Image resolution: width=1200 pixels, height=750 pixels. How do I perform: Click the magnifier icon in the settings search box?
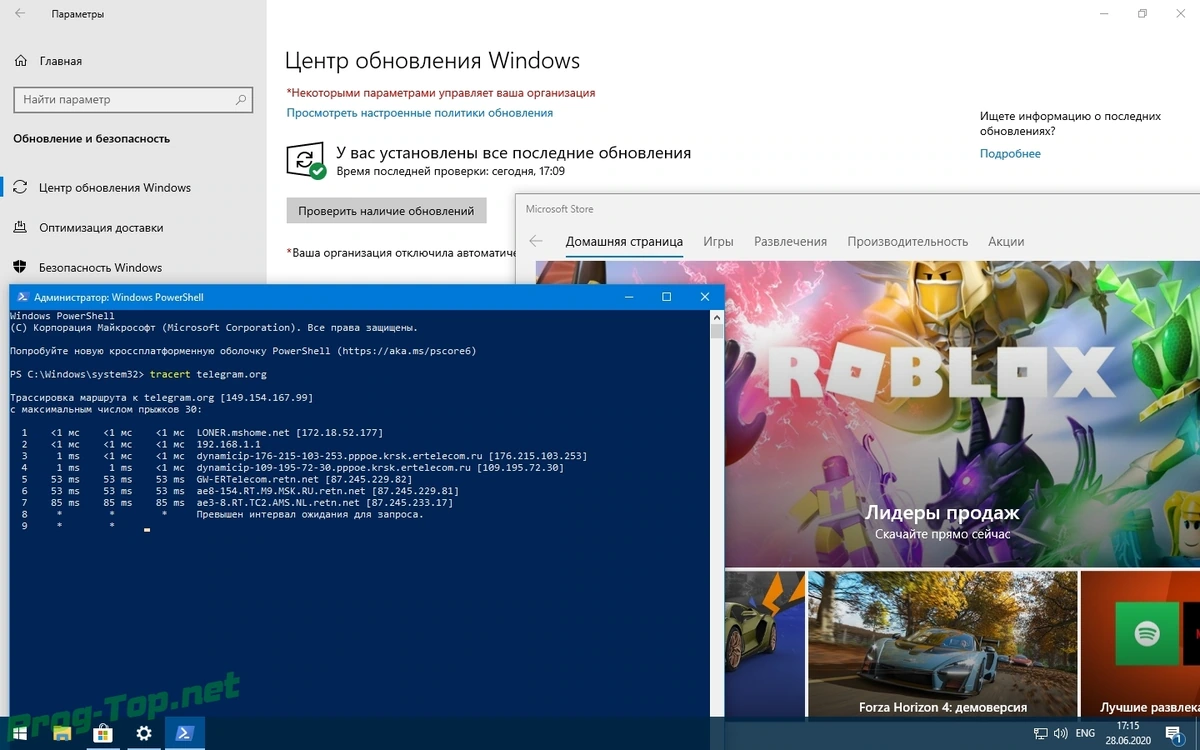tap(240, 100)
